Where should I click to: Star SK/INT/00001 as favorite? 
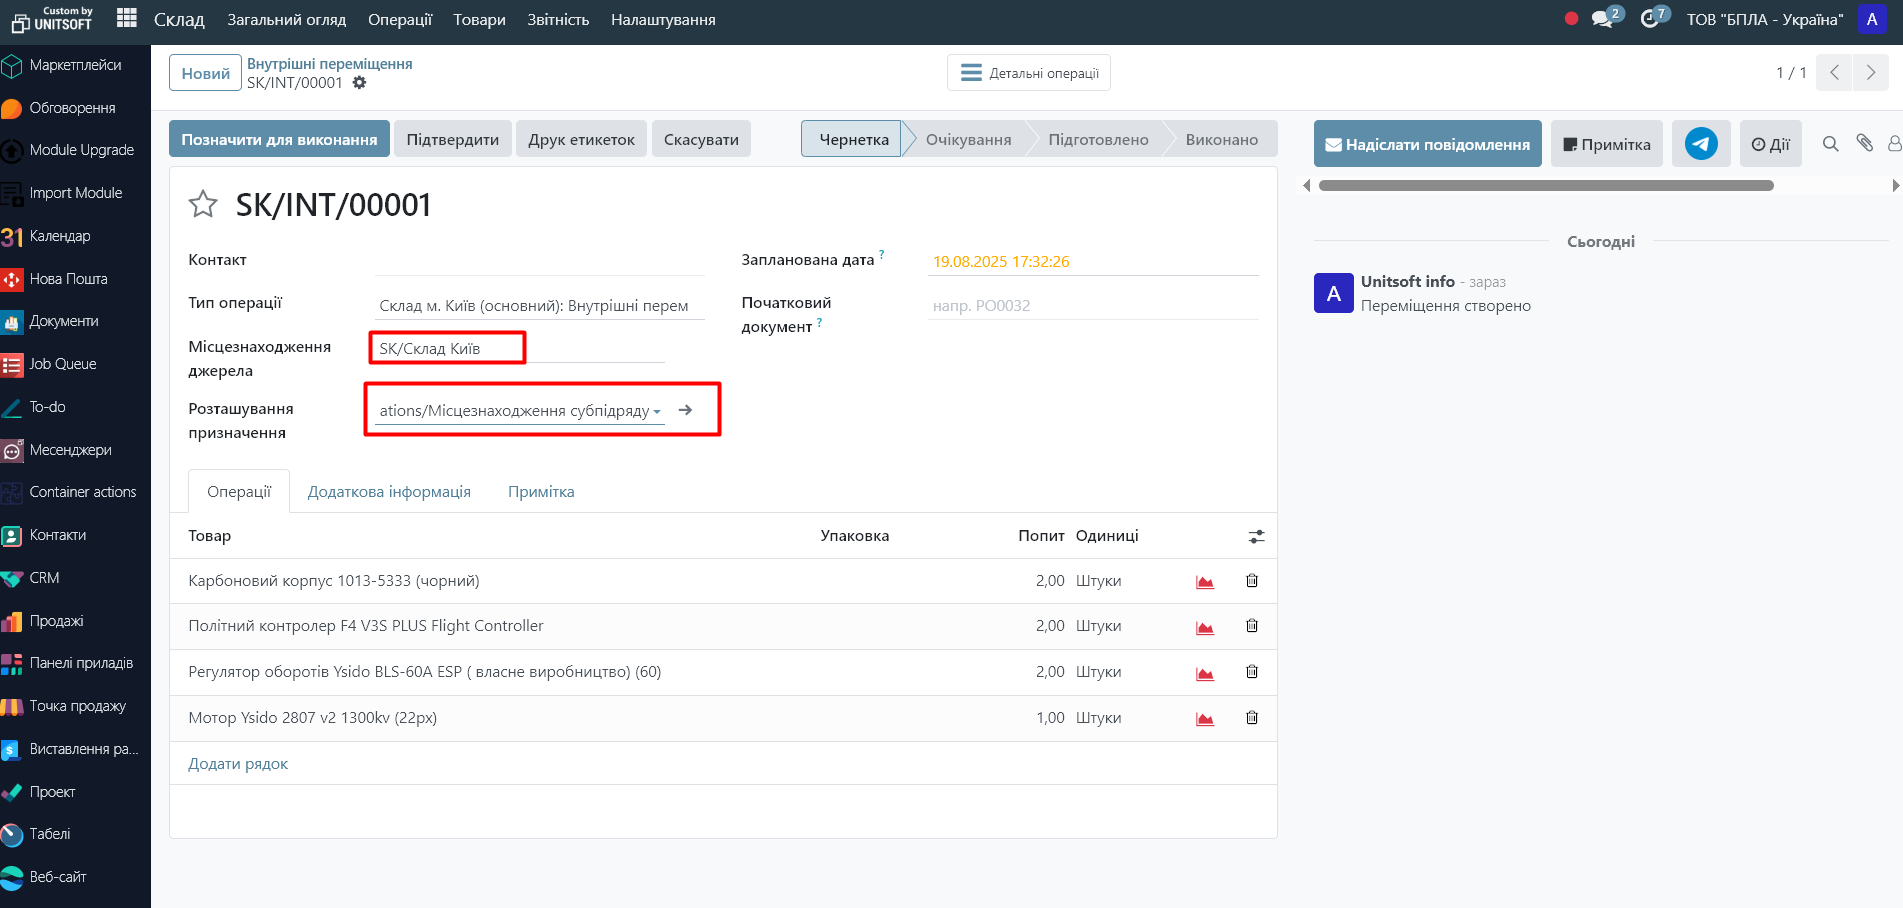pyautogui.click(x=203, y=204)
